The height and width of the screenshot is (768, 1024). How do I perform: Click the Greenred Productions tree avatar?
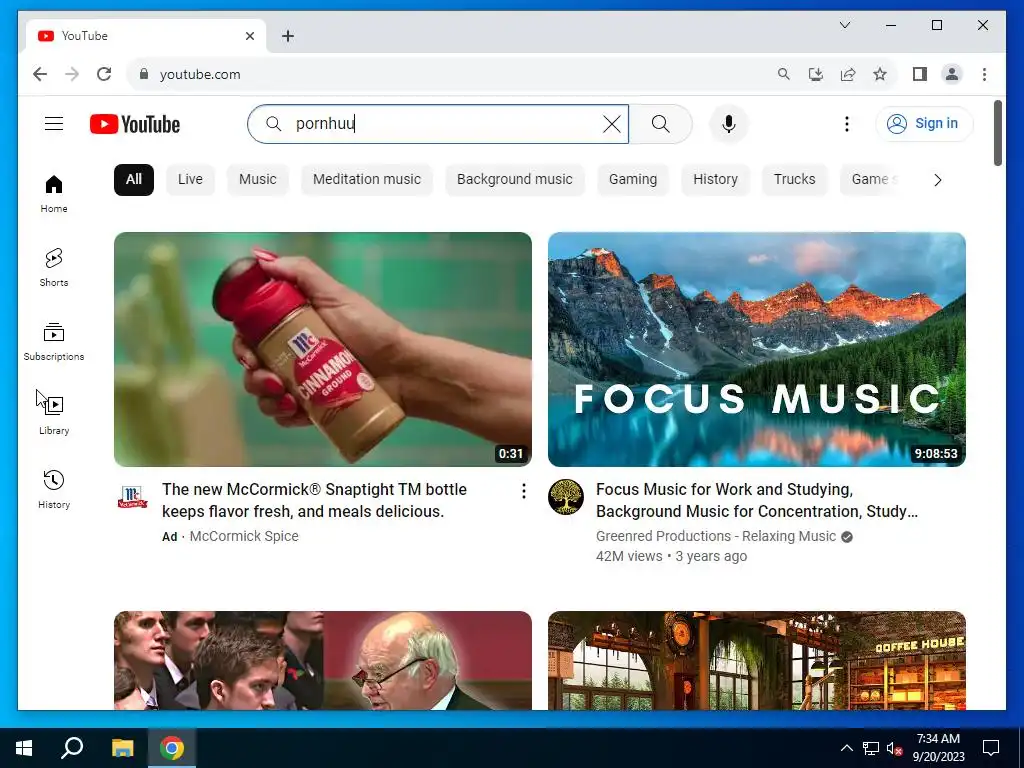[566, 497]
